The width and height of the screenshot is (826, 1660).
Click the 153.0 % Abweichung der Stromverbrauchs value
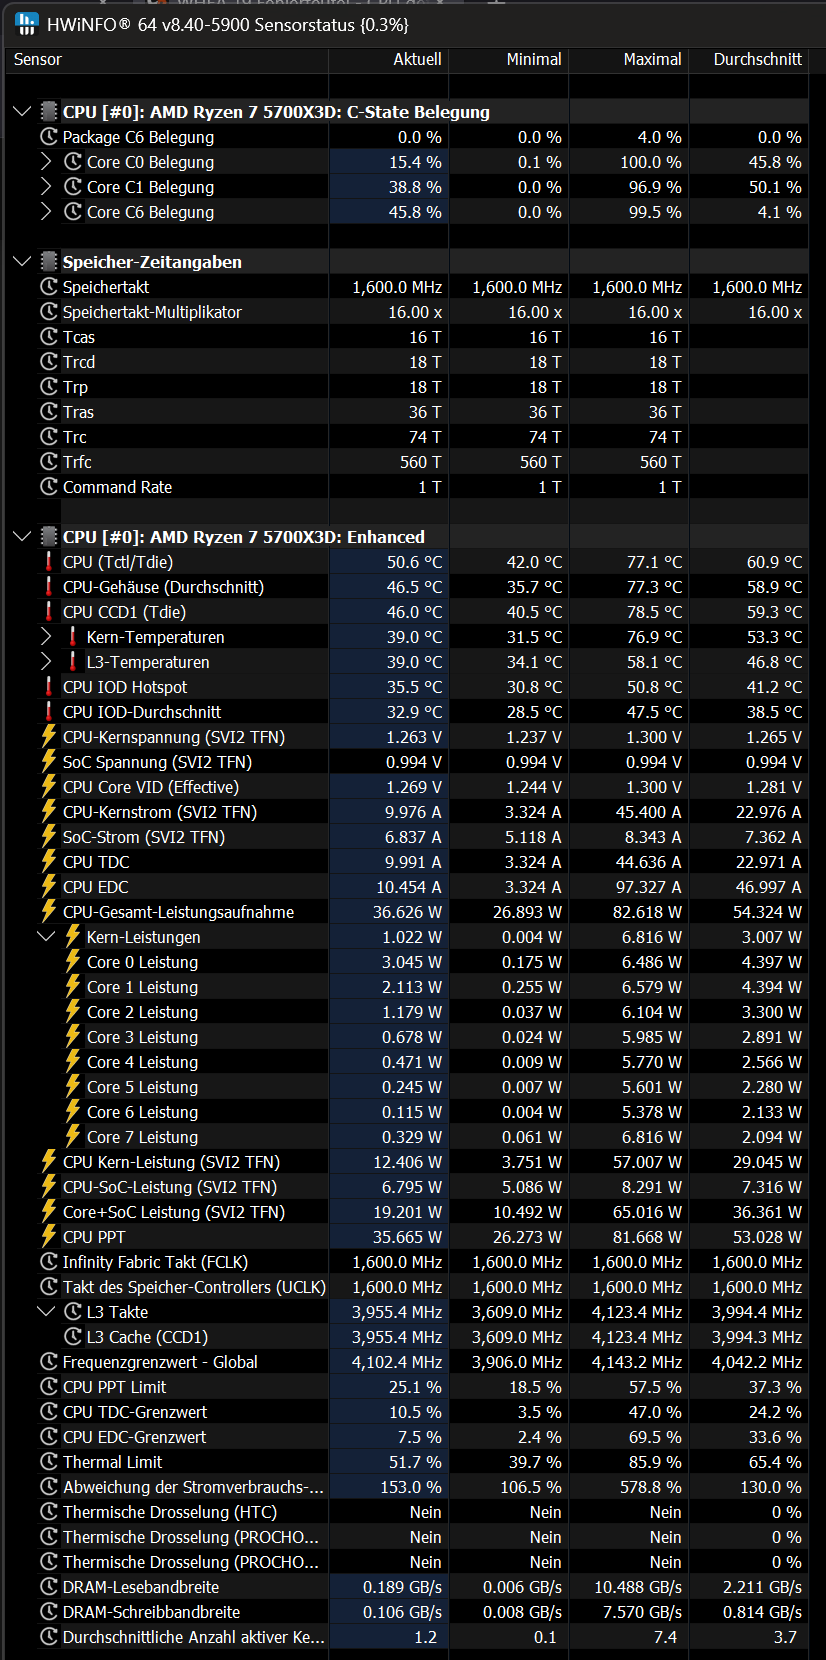[410, 1487]
